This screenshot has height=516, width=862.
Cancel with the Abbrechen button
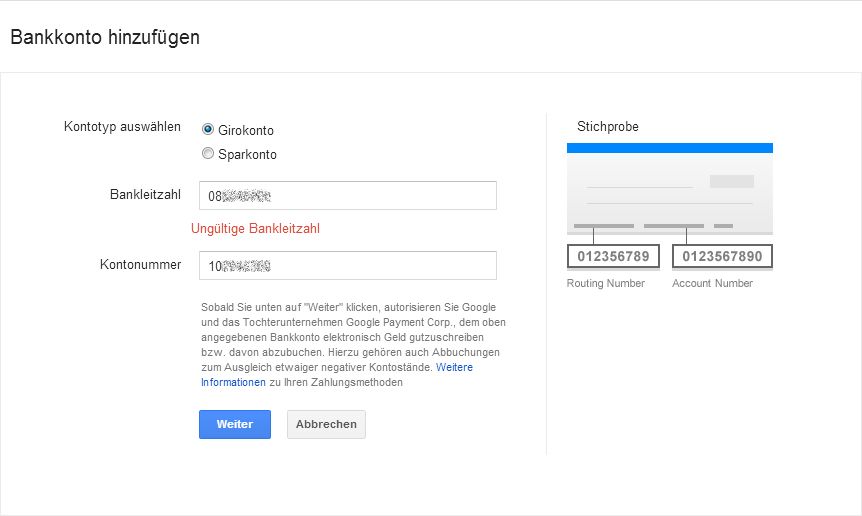click(326, 424)
